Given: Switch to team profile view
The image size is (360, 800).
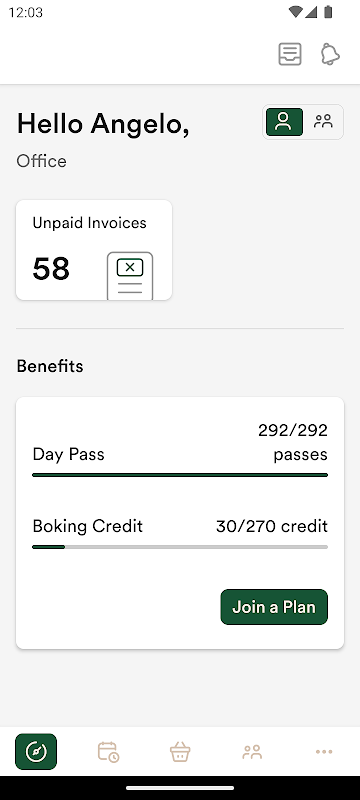Looking at the screenshot, I should pos(323,122).
